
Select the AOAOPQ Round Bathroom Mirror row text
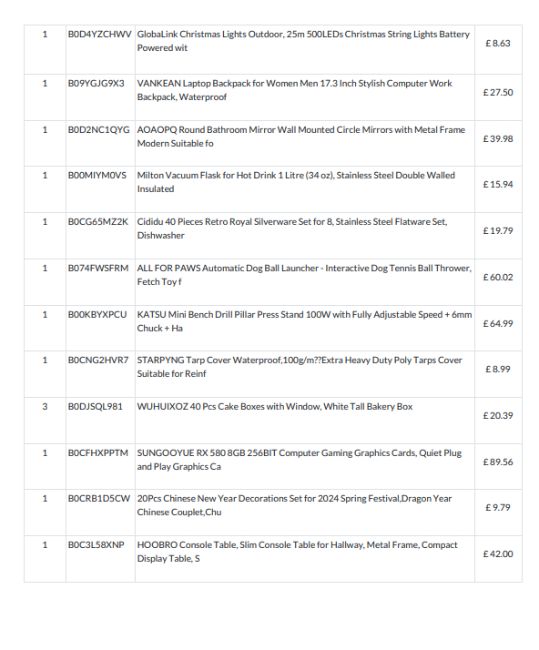tap(301, 136)
